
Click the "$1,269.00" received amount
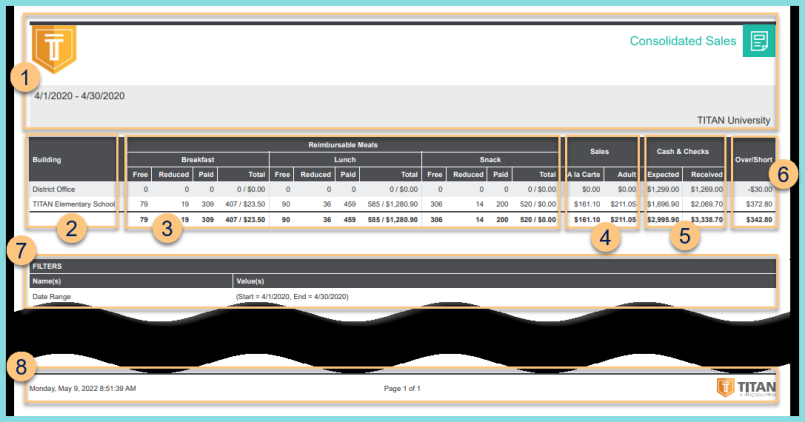[x=707, y=189]
